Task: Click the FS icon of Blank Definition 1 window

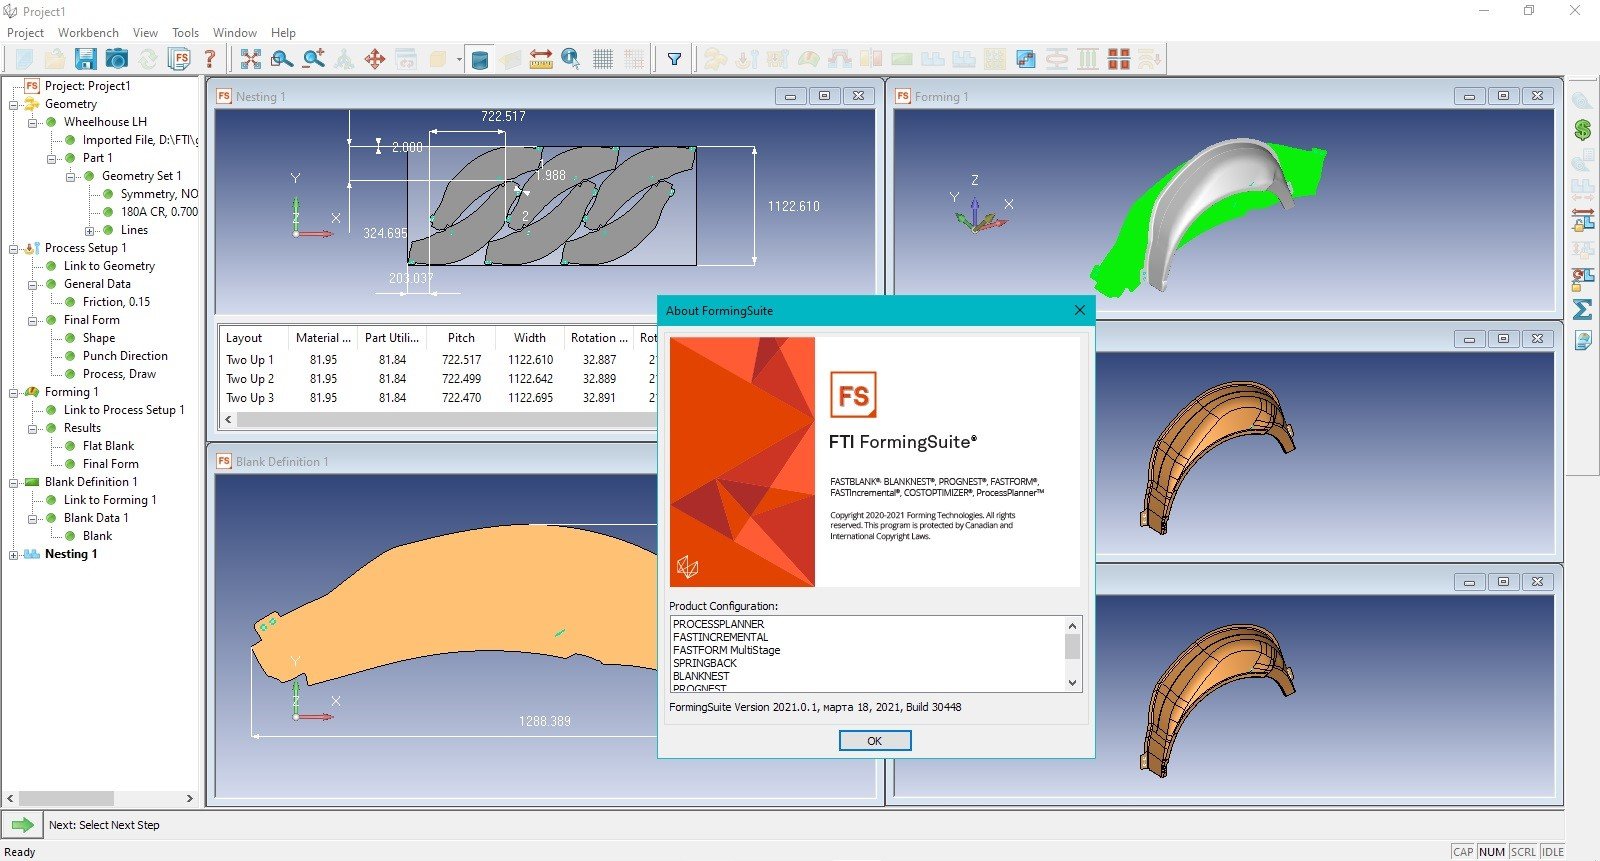Action: click(x=224, y=461)
